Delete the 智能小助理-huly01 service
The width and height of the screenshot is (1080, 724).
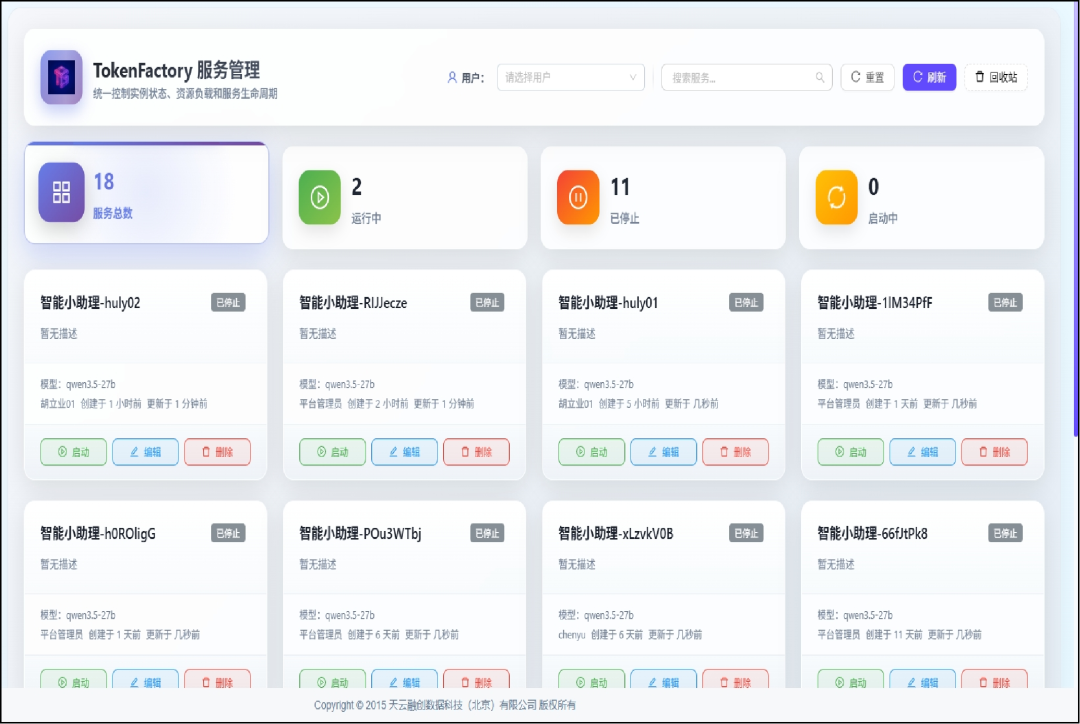coord(736,452)
